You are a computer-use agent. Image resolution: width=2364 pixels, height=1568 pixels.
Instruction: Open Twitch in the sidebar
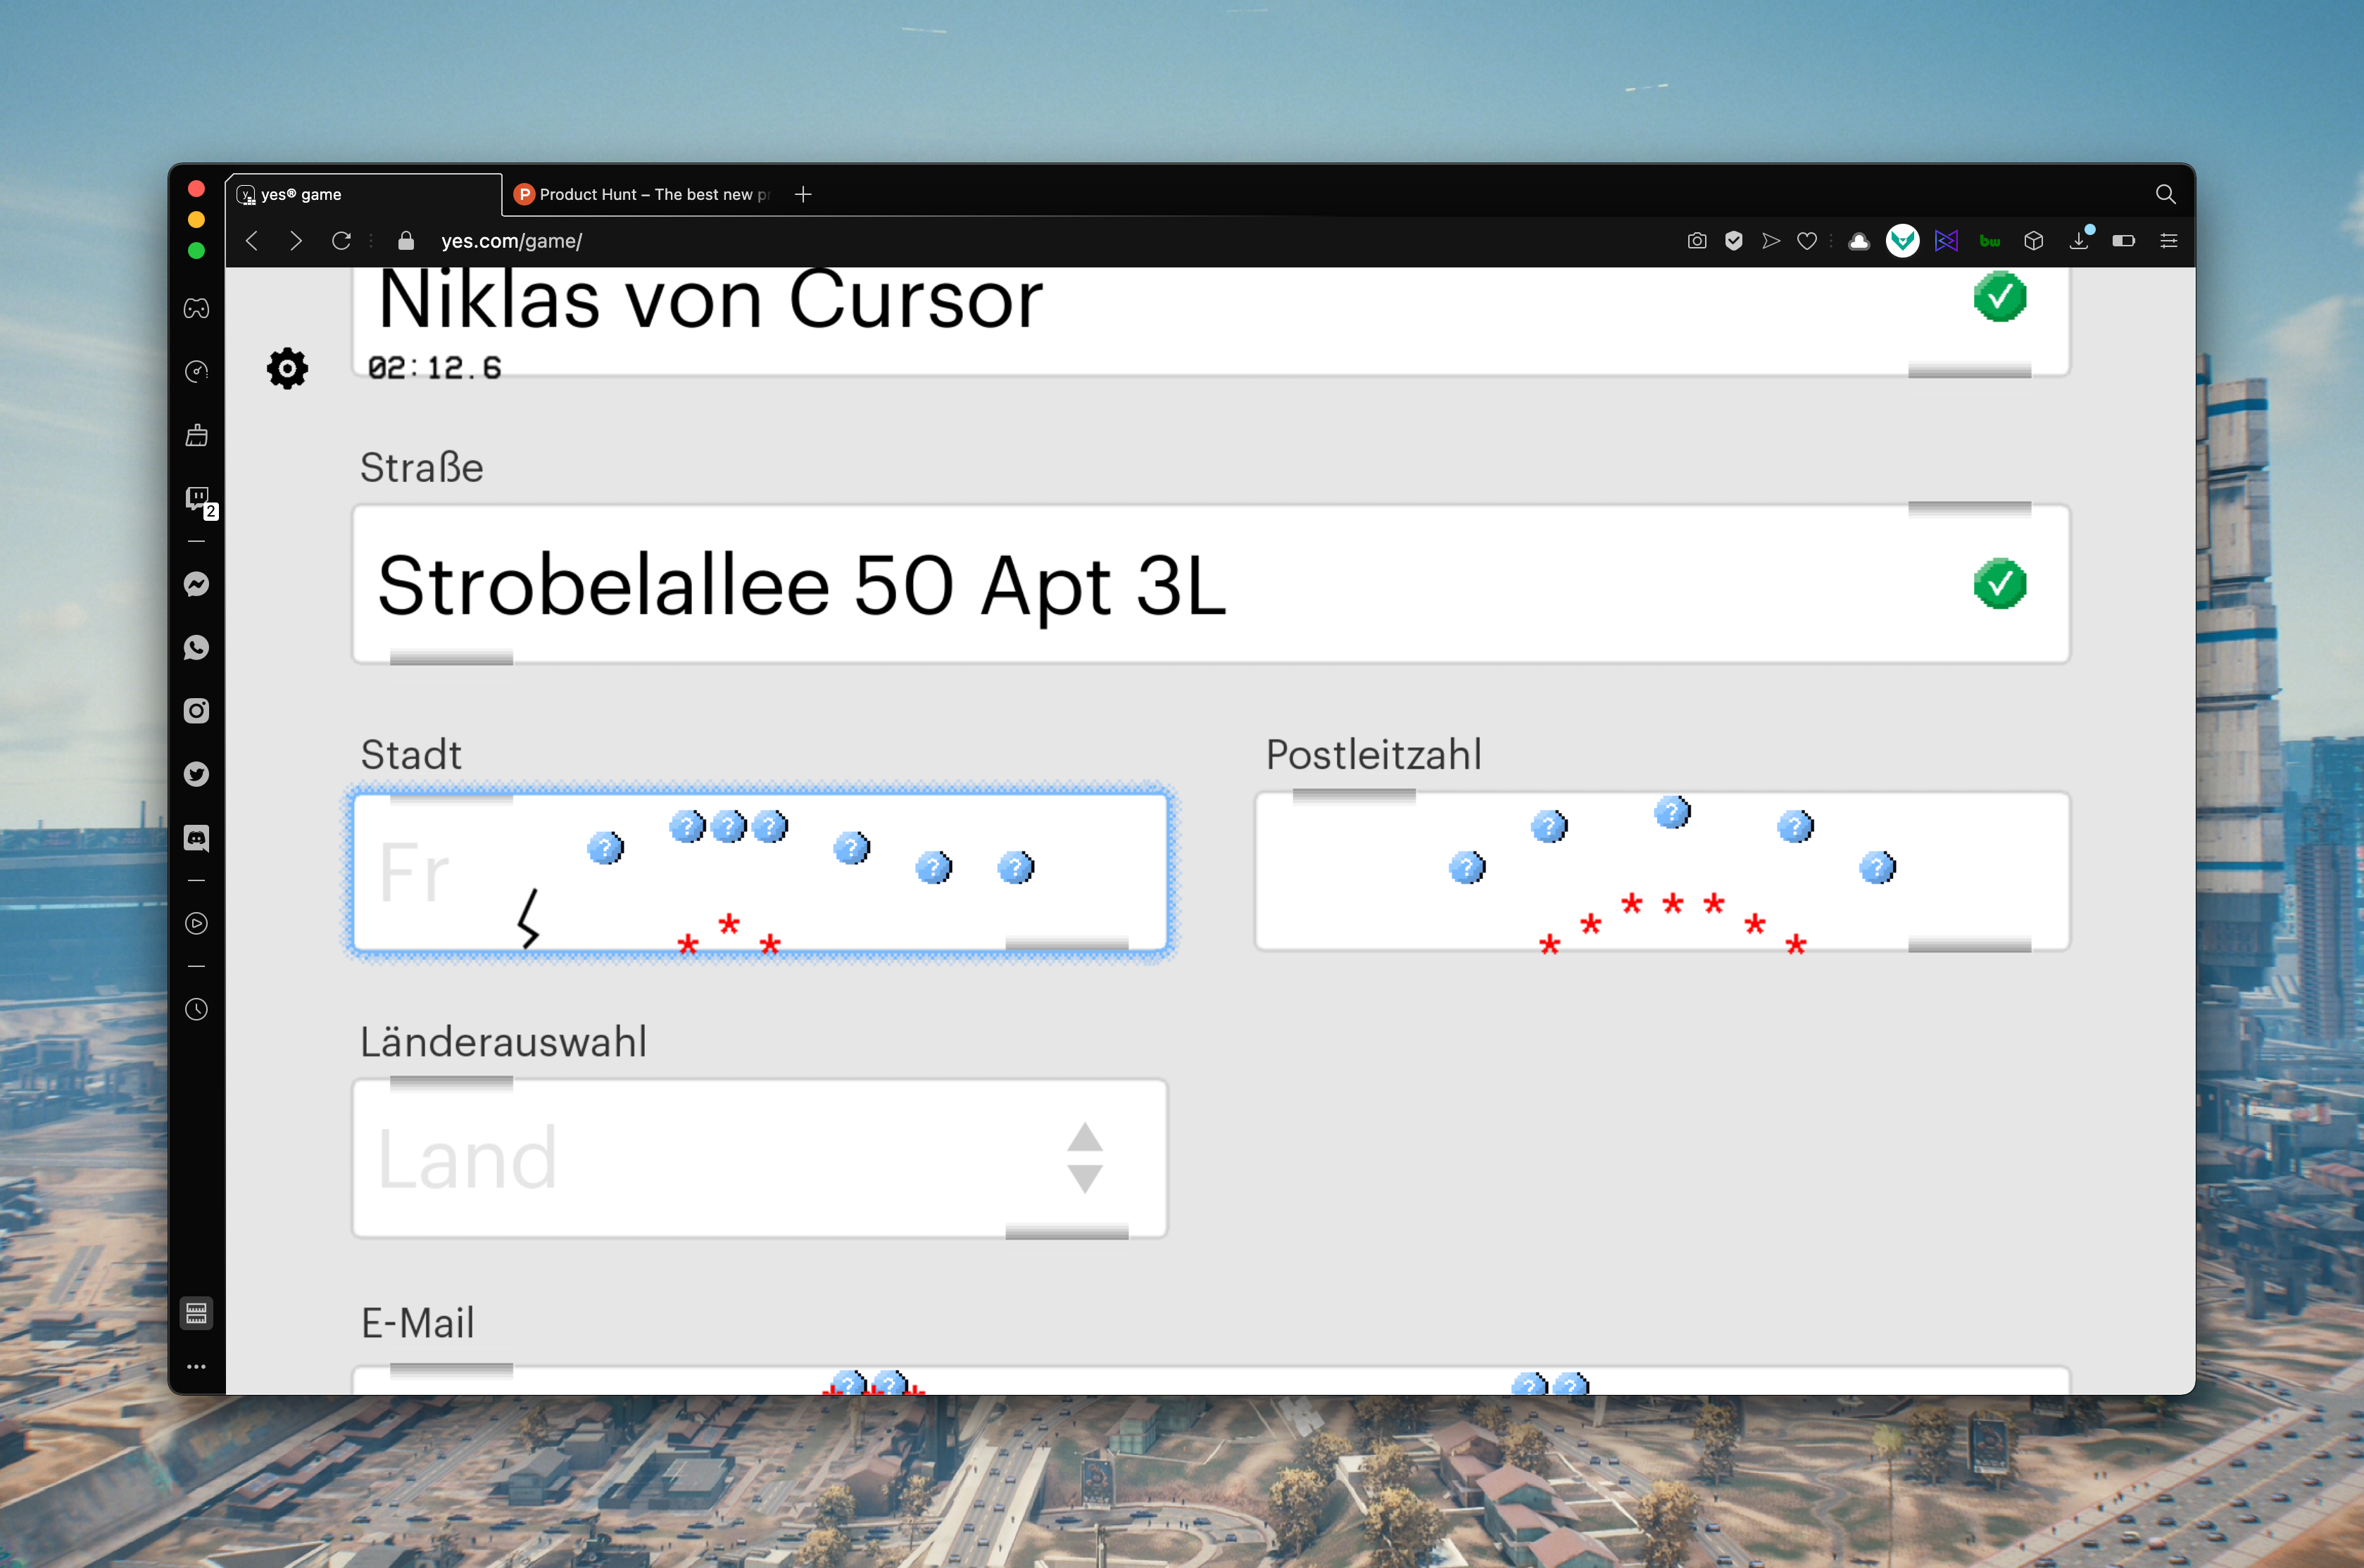[196, 498]
